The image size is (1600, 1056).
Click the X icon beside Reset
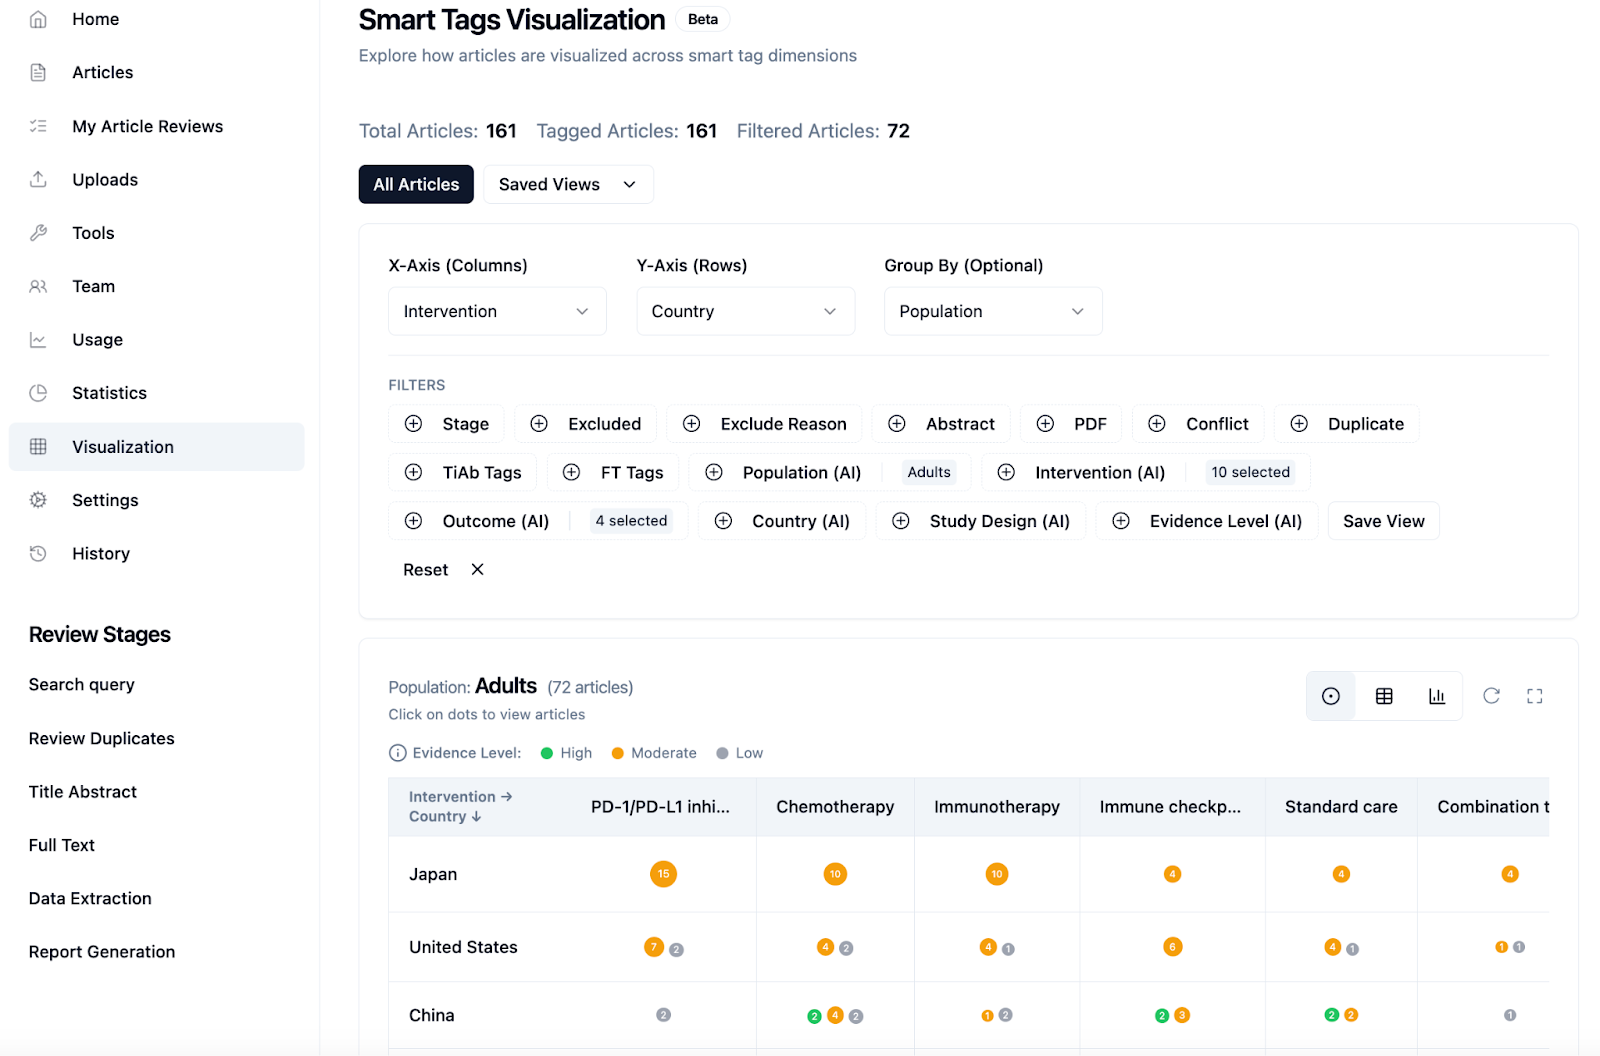click(x=478, y=569)
